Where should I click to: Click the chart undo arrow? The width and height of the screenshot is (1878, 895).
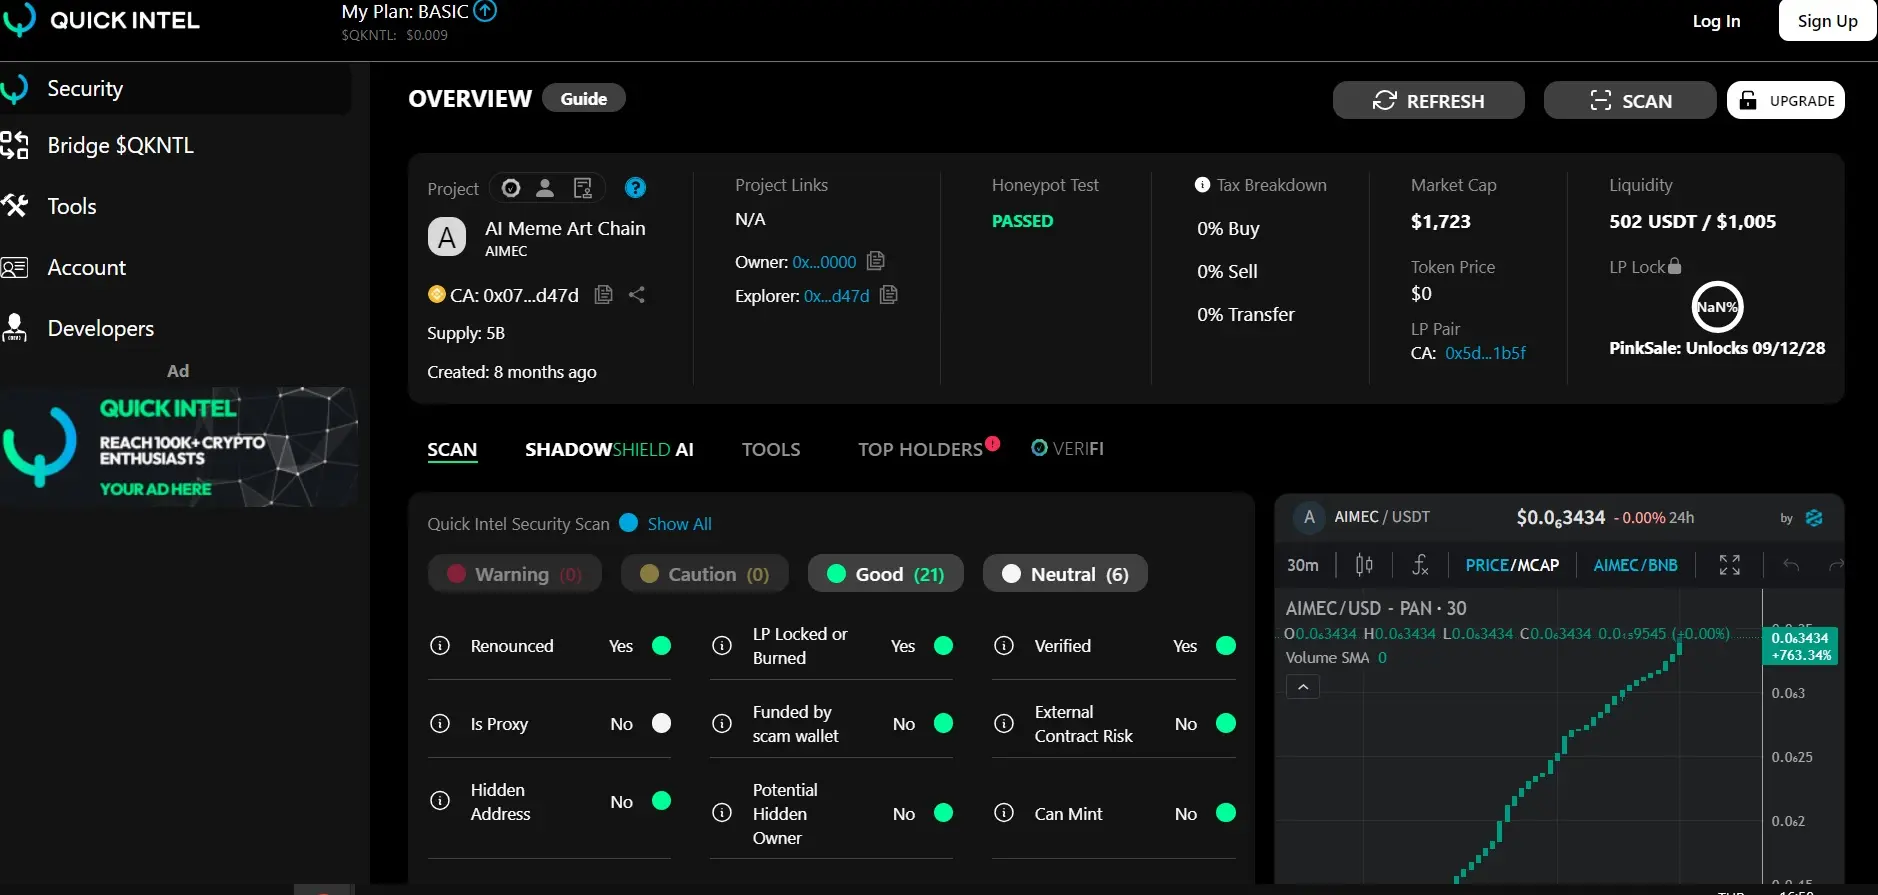point(1791,565)
